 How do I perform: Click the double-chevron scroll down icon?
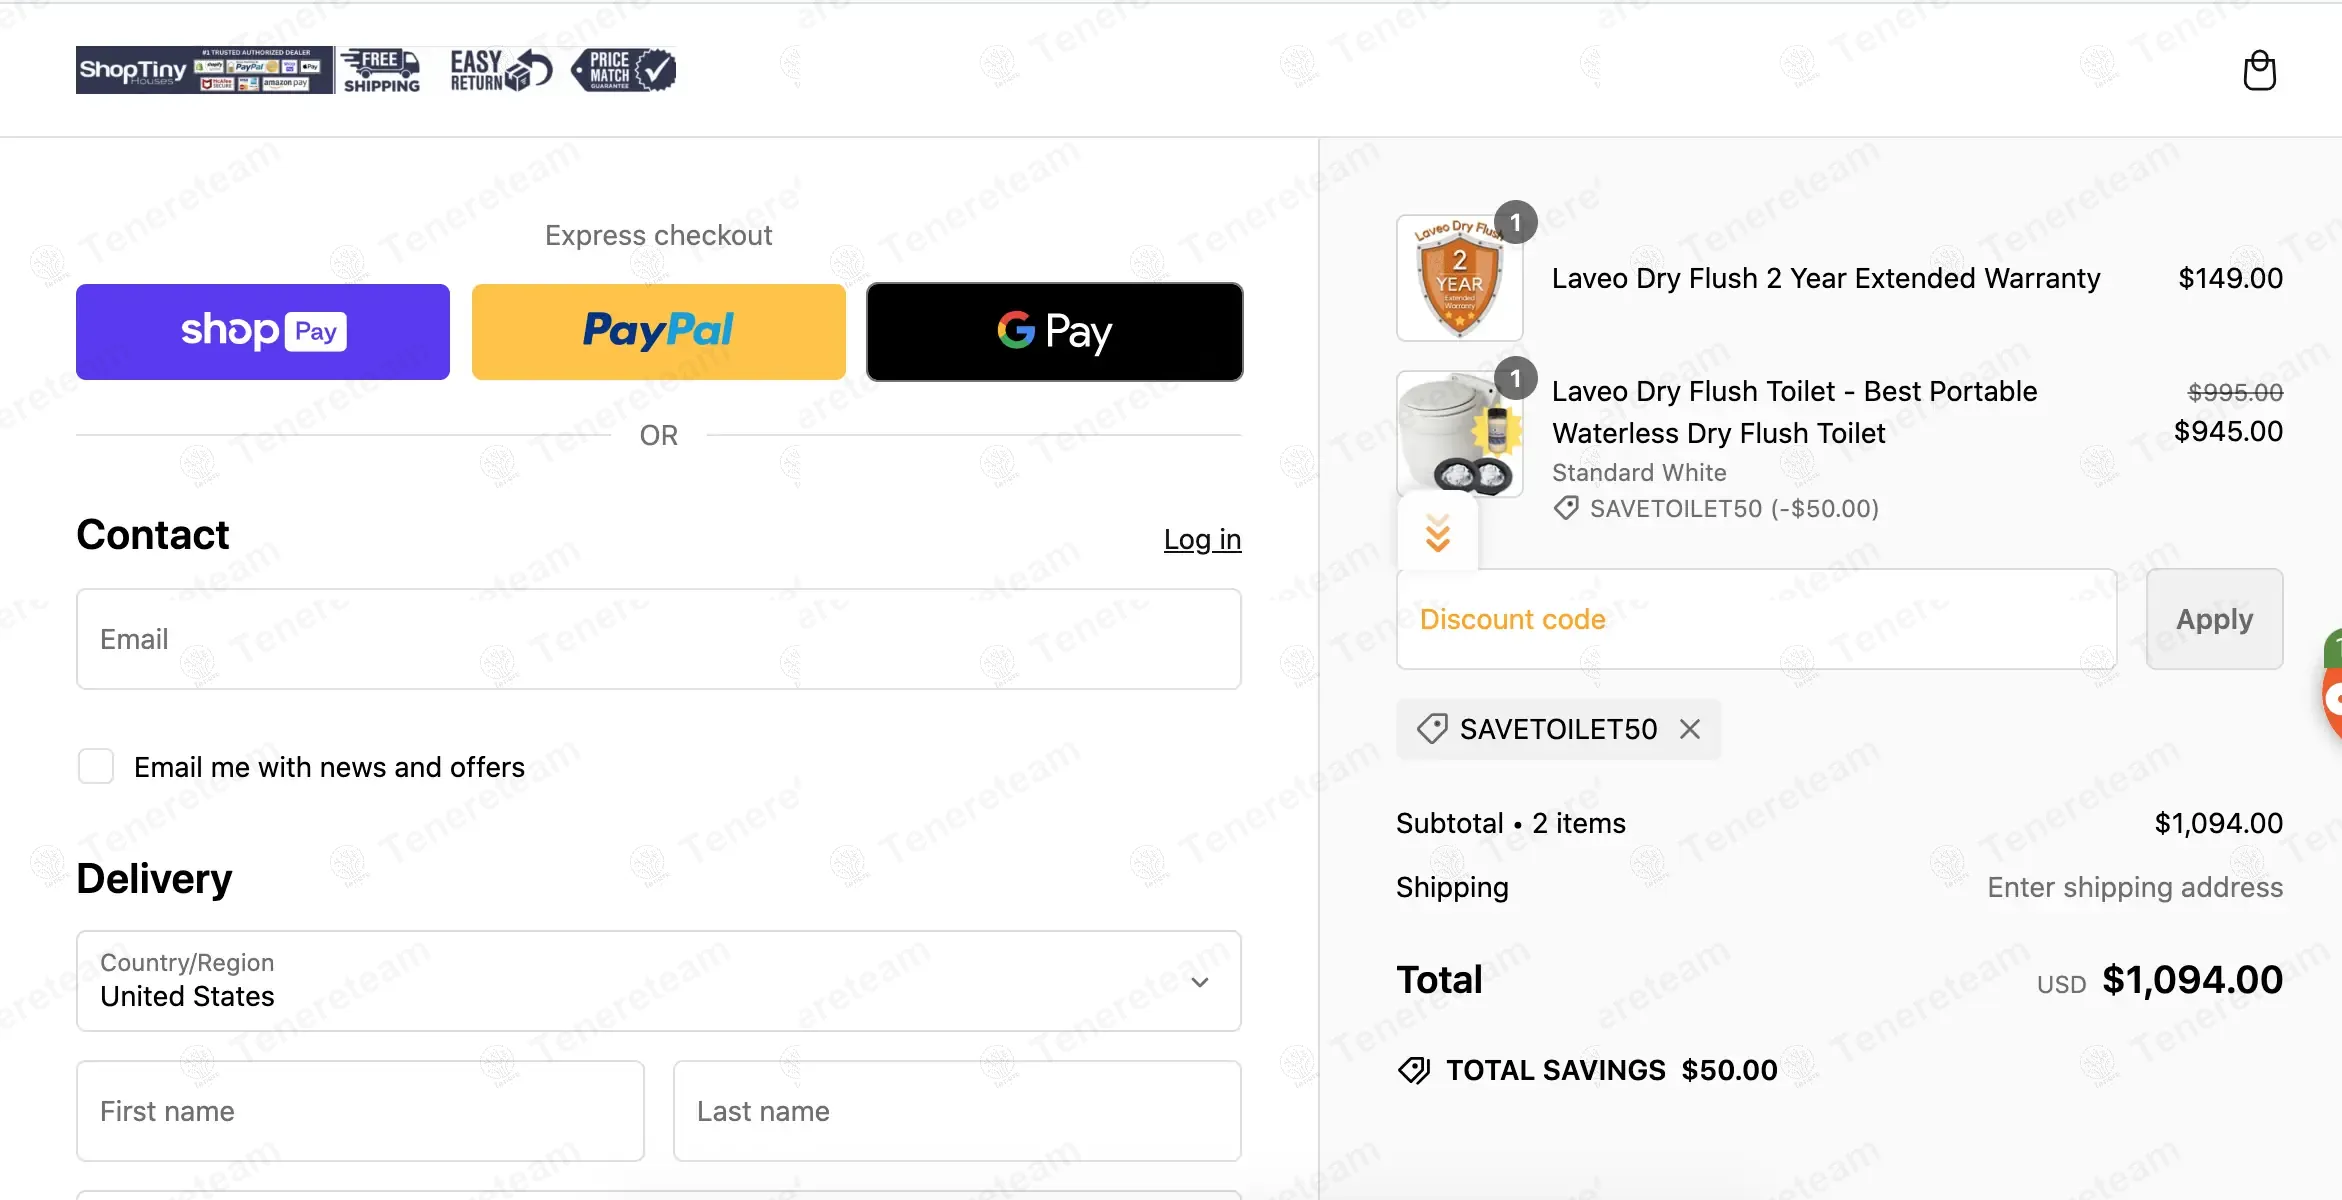tap(1438, 533)
